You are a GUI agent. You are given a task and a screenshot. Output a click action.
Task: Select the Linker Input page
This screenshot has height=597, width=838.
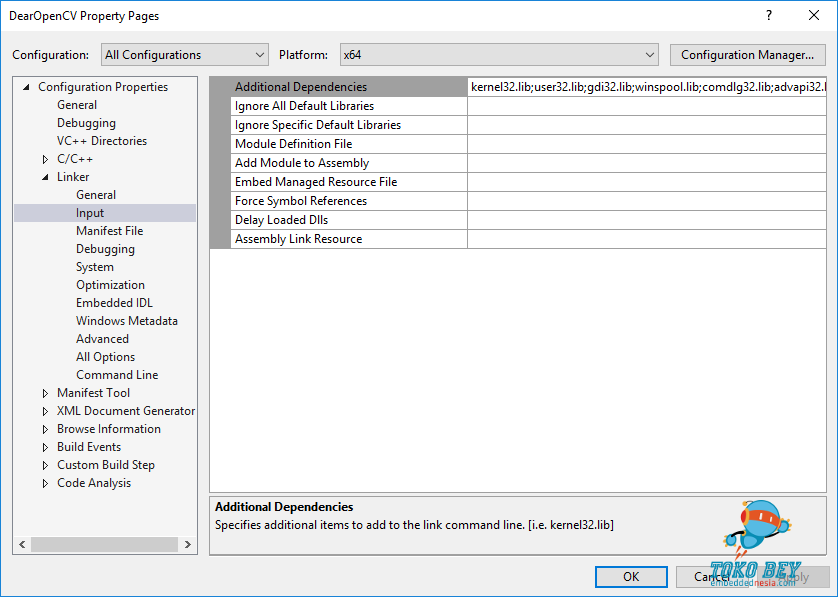90,213
